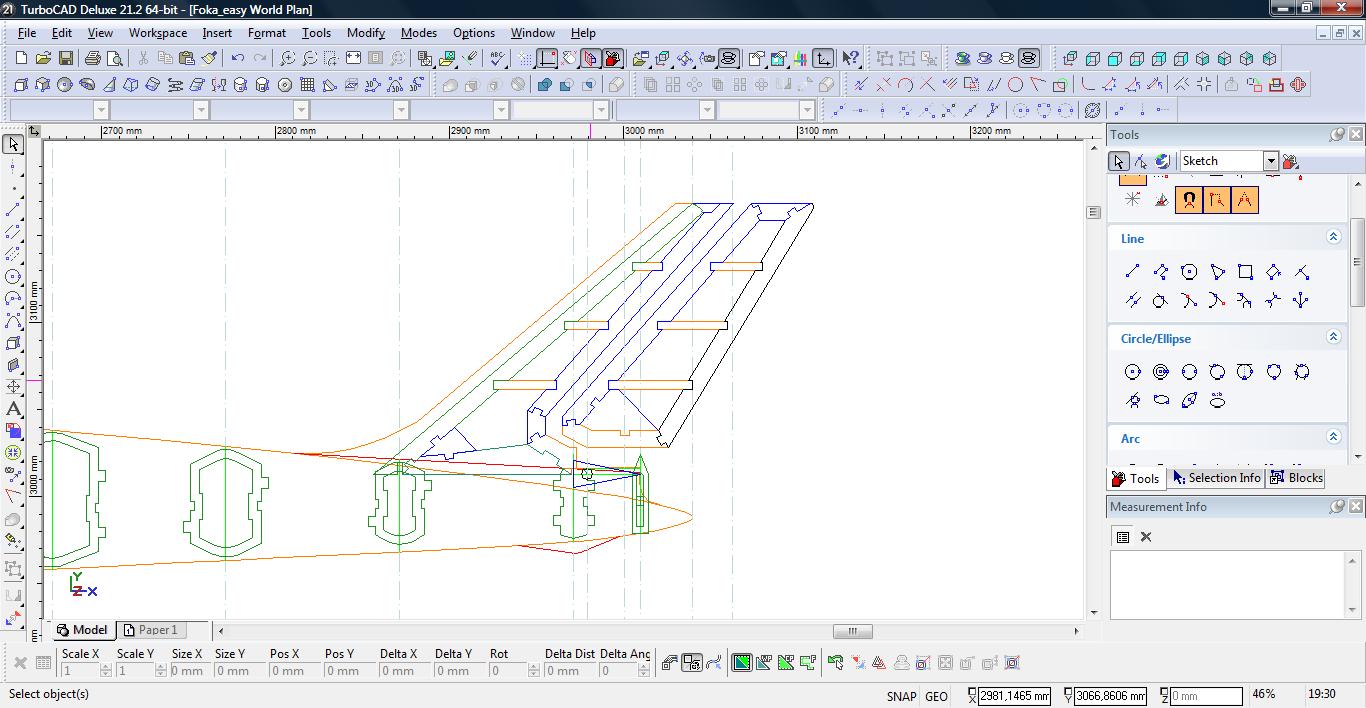Click the Save file icon
The height and width of the screenshot is (708, 1366).
(x=65, y=59)
